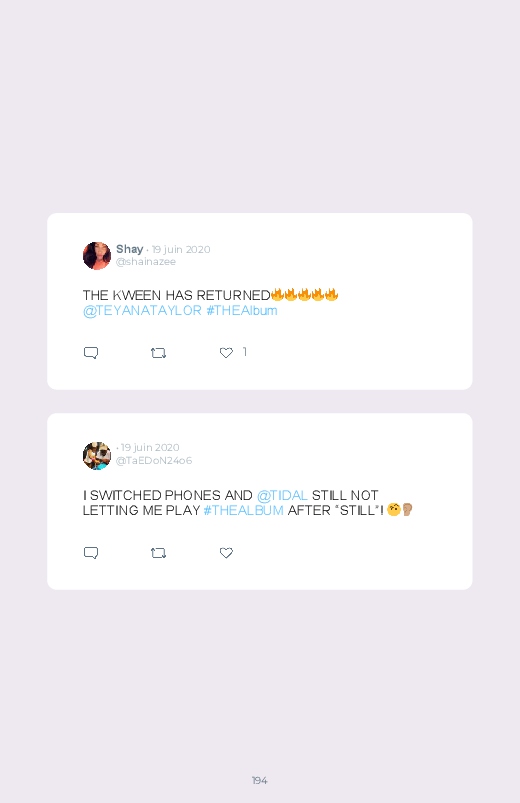
Task: Like Shay's tweet with the heart icon
Action: tap(226, 352)
